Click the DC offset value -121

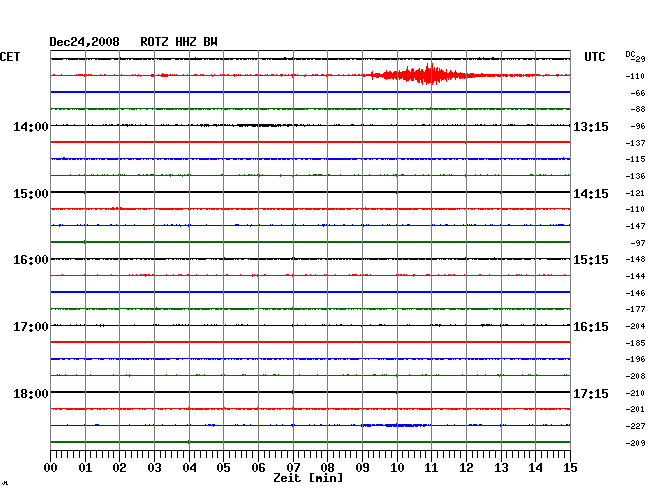(635, 194)
